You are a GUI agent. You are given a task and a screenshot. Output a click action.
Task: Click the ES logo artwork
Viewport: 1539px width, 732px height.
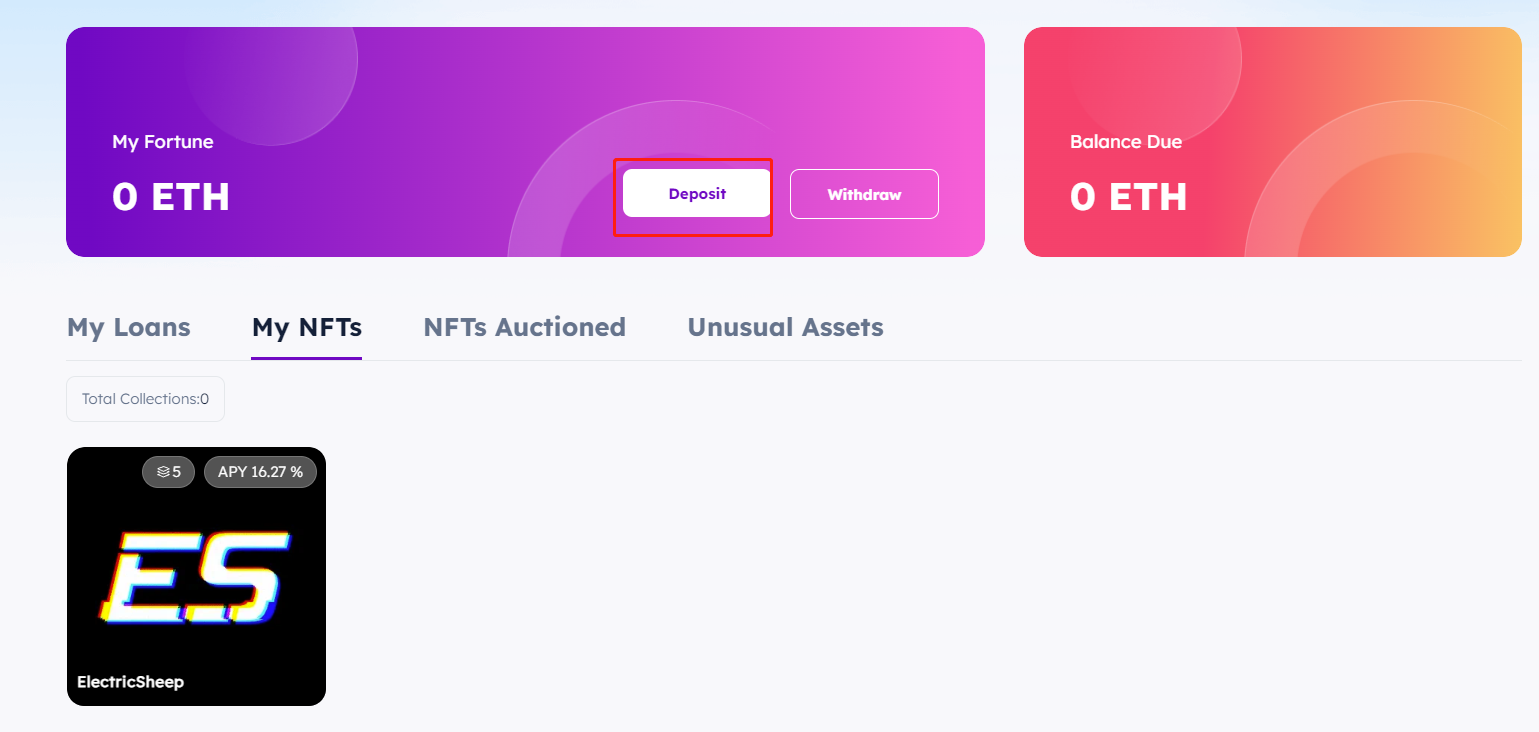pyautogui.click(x=195, y=577)
